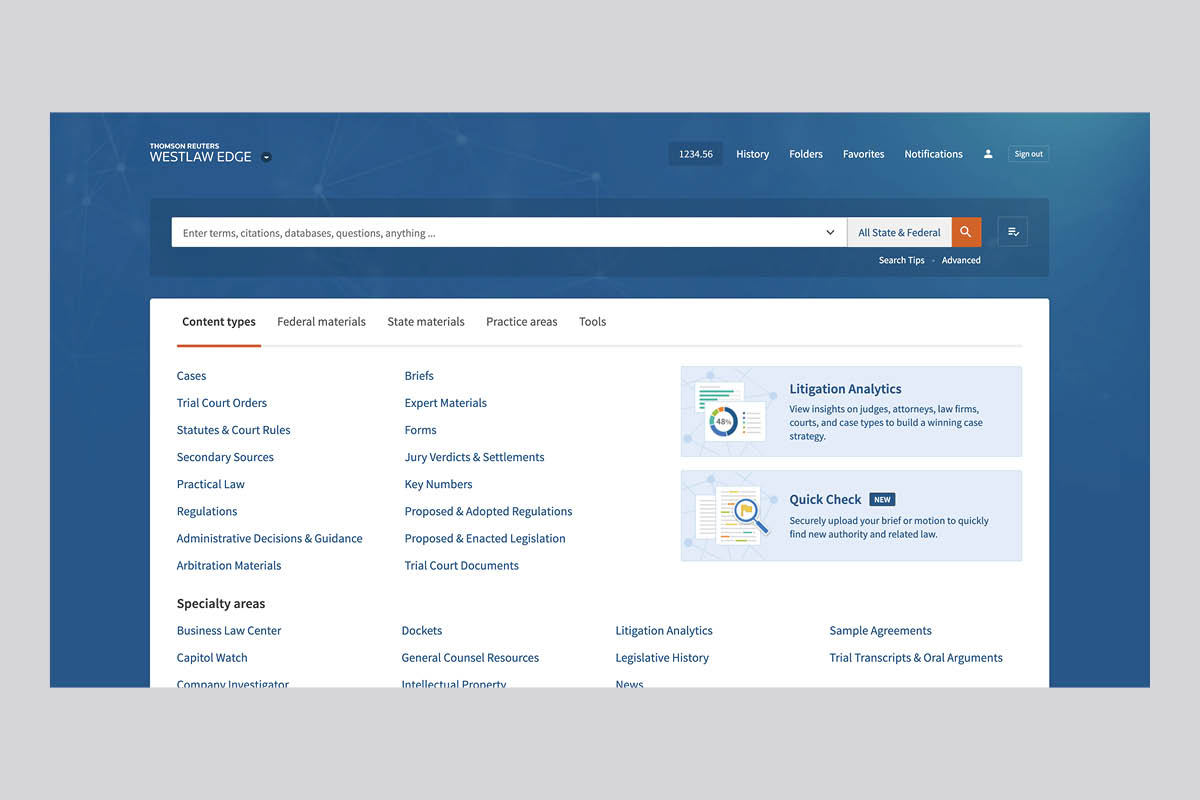Open the Tools tab

(592, 322)
